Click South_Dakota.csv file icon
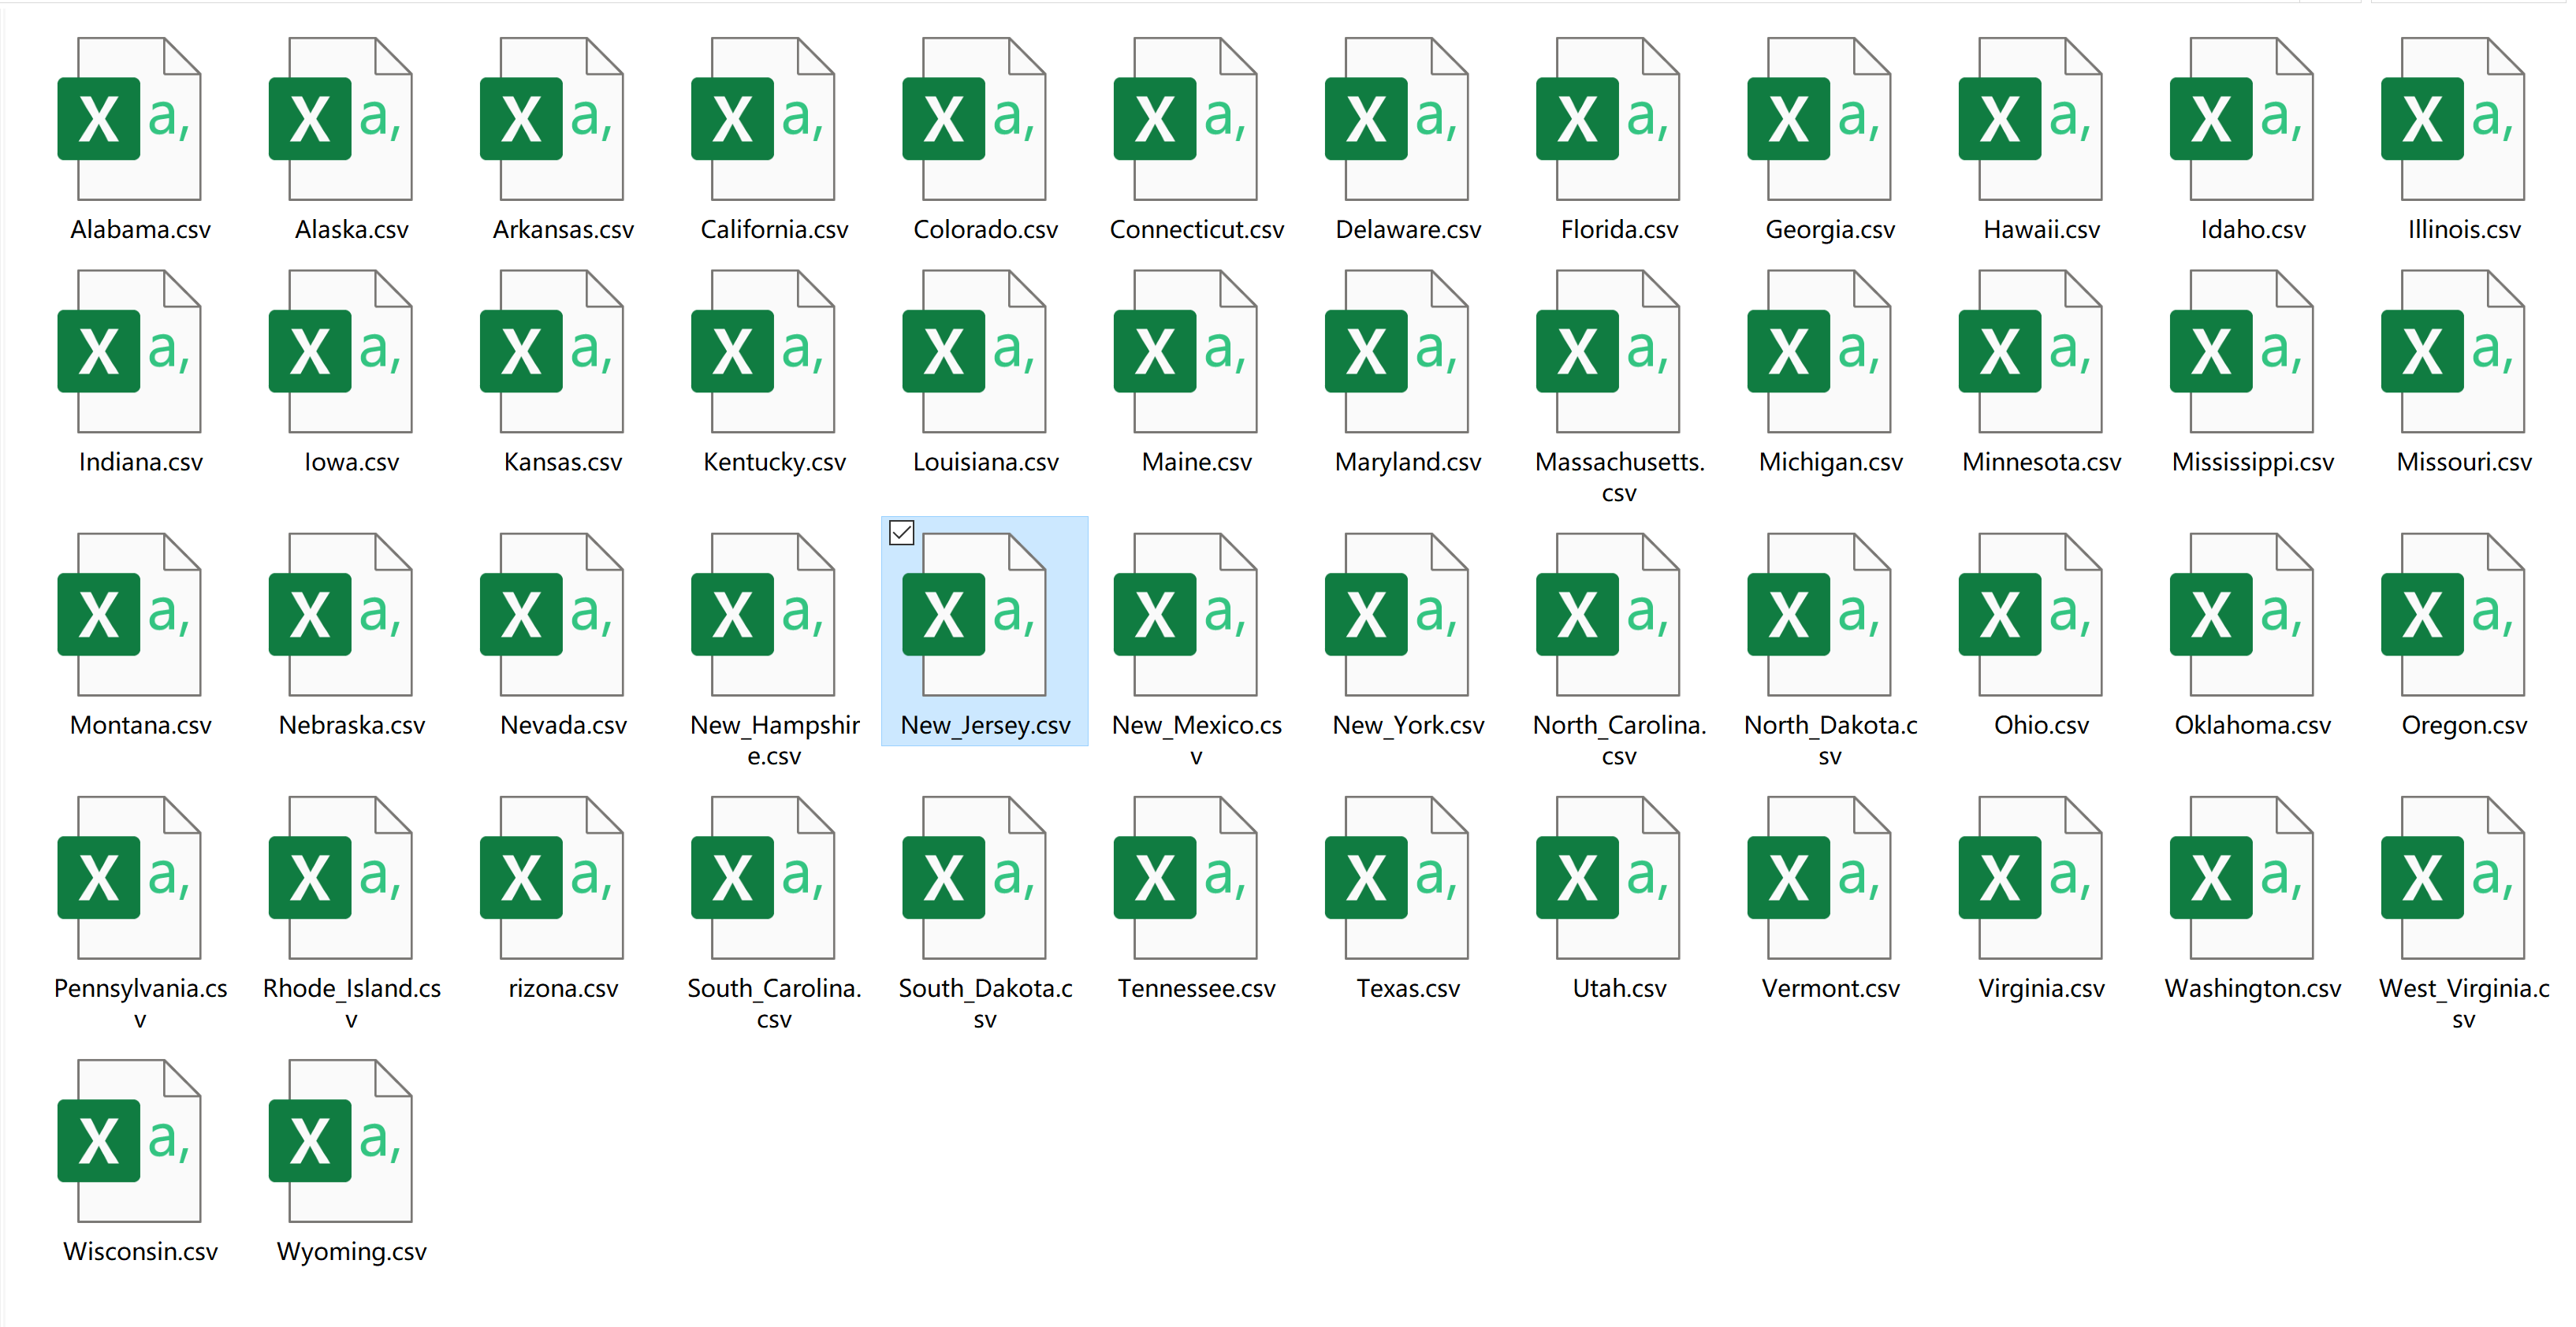This screenshot has height=1327, width=2576. (x=974, y=877)
